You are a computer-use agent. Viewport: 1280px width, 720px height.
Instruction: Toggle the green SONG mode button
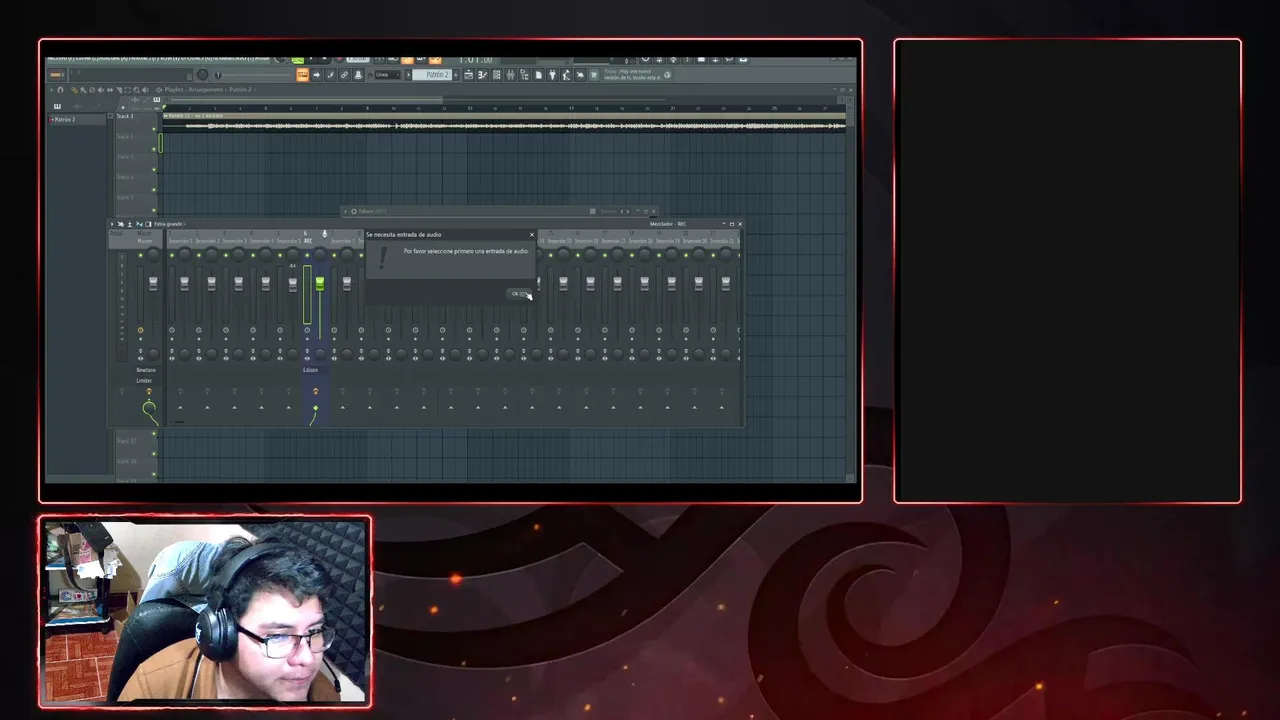tap(297, 61)
